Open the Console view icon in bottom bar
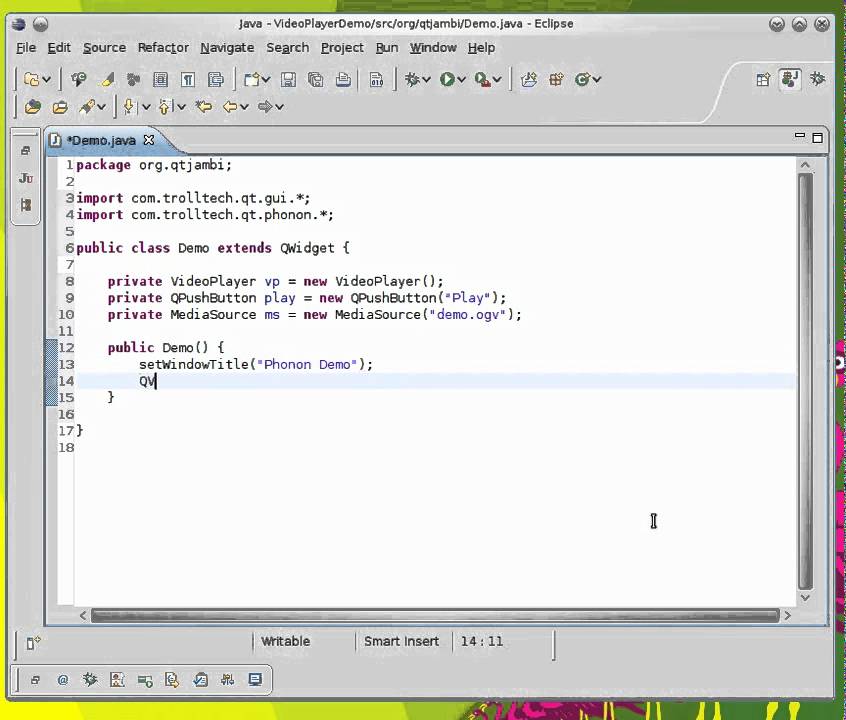The height and width of the screenshot is (720, 846). pyautogui.click(x=255, y=680)
